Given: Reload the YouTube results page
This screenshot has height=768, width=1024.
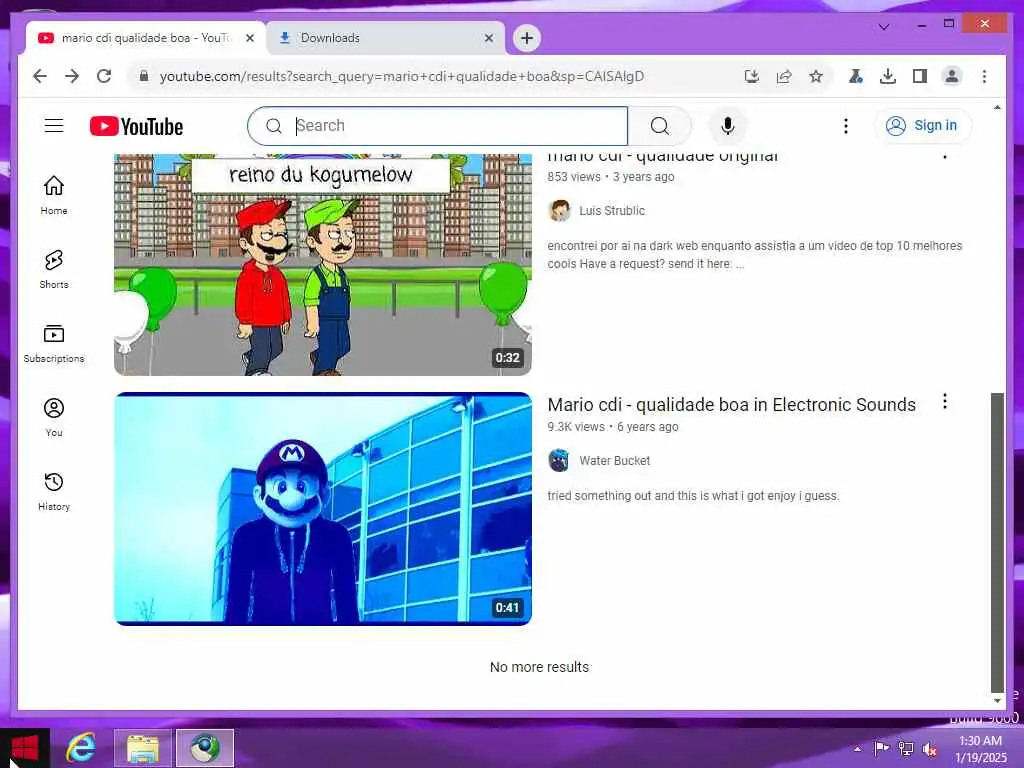Looking at the screenshot, I should pos(104,76).
